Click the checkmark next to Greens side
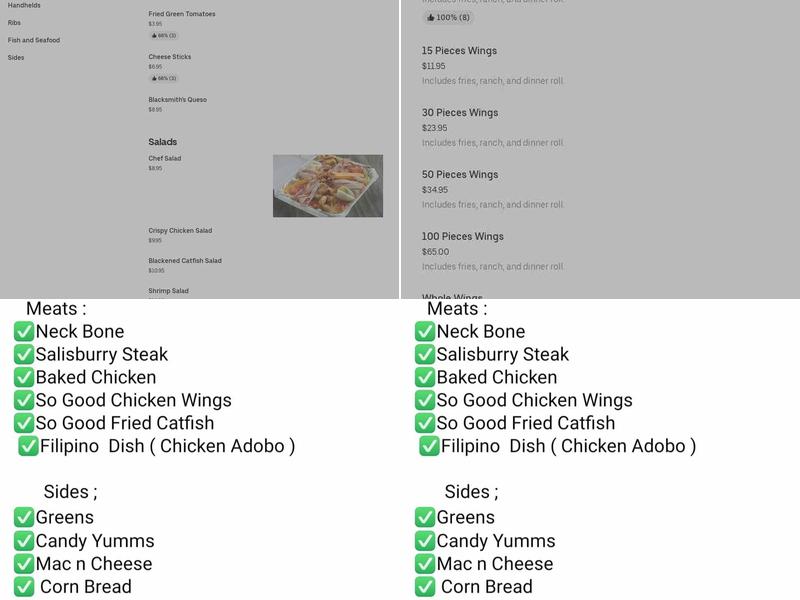The width and height of the screenshot is (800, 600). (x=25, y=518)
